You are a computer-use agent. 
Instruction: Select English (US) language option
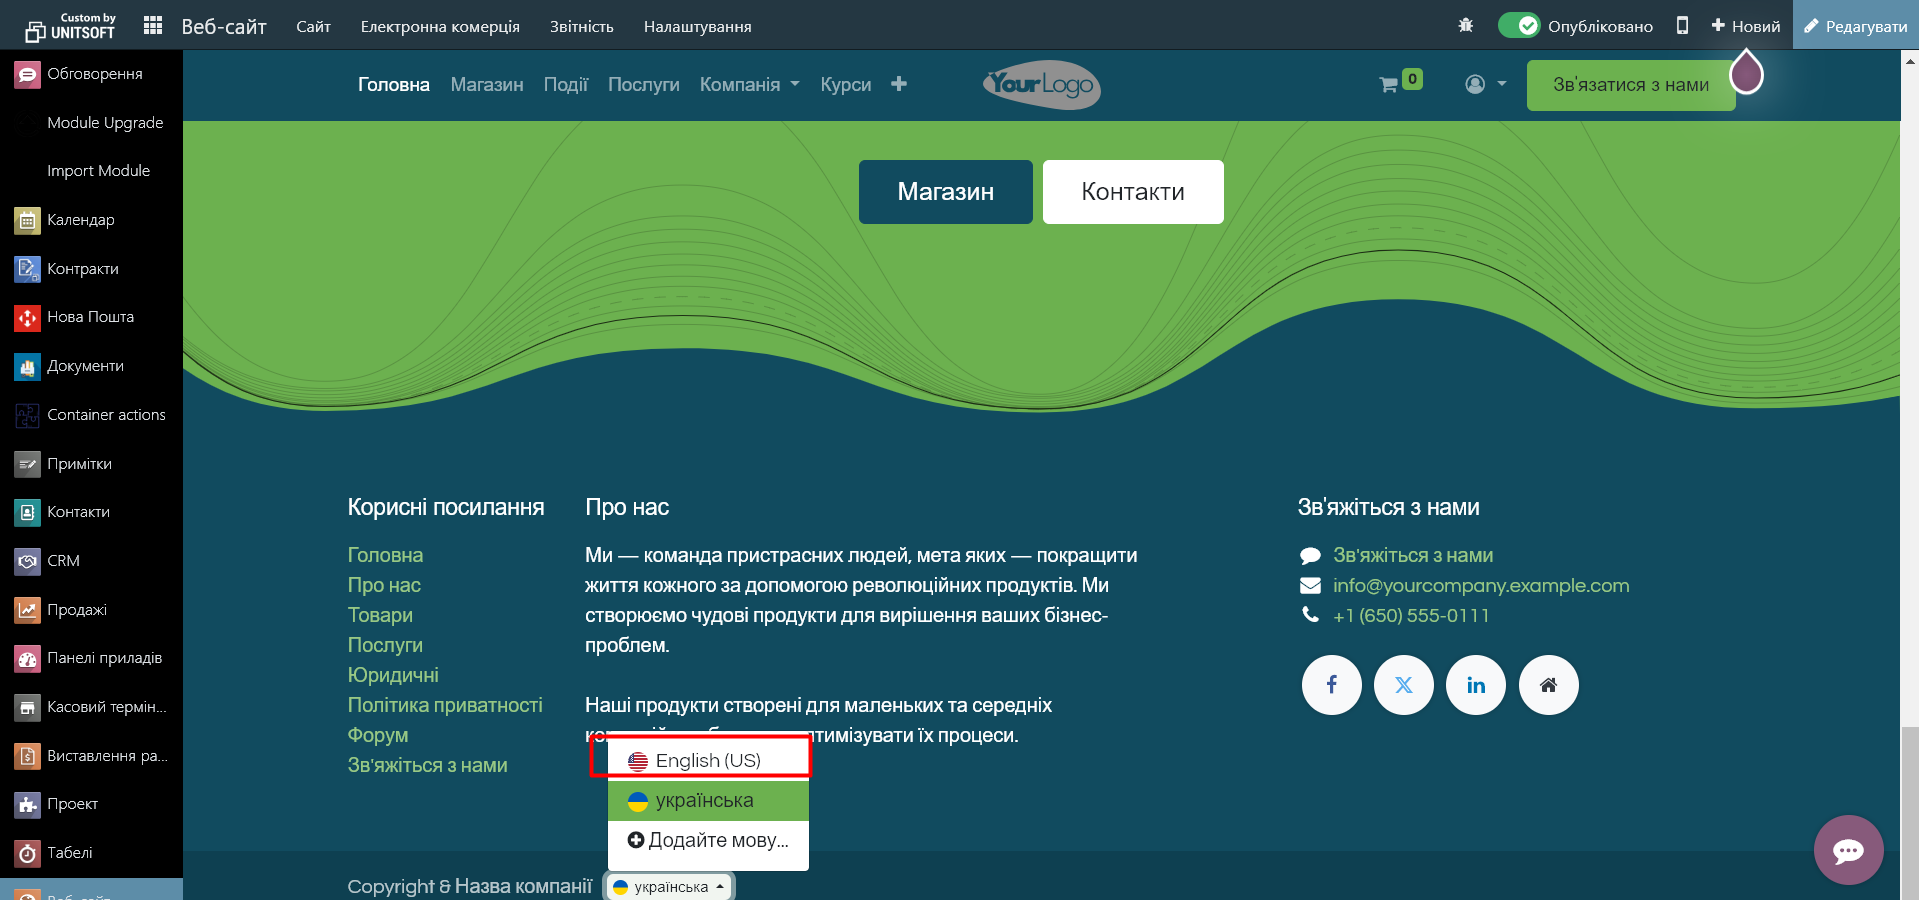coord(707,761)
